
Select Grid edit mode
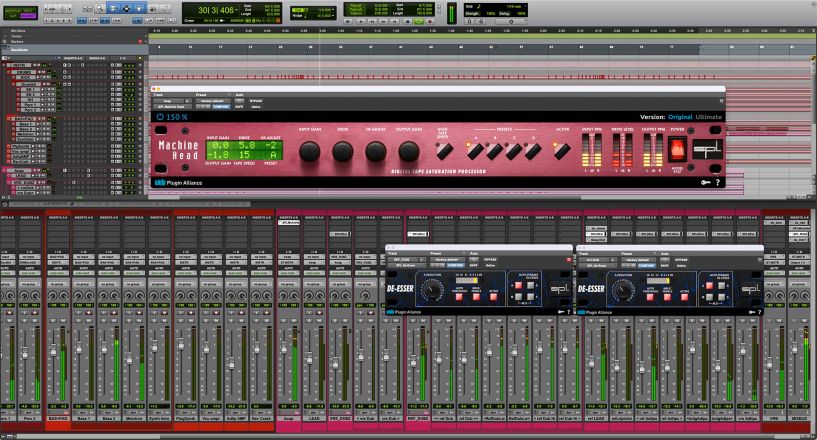28,16
